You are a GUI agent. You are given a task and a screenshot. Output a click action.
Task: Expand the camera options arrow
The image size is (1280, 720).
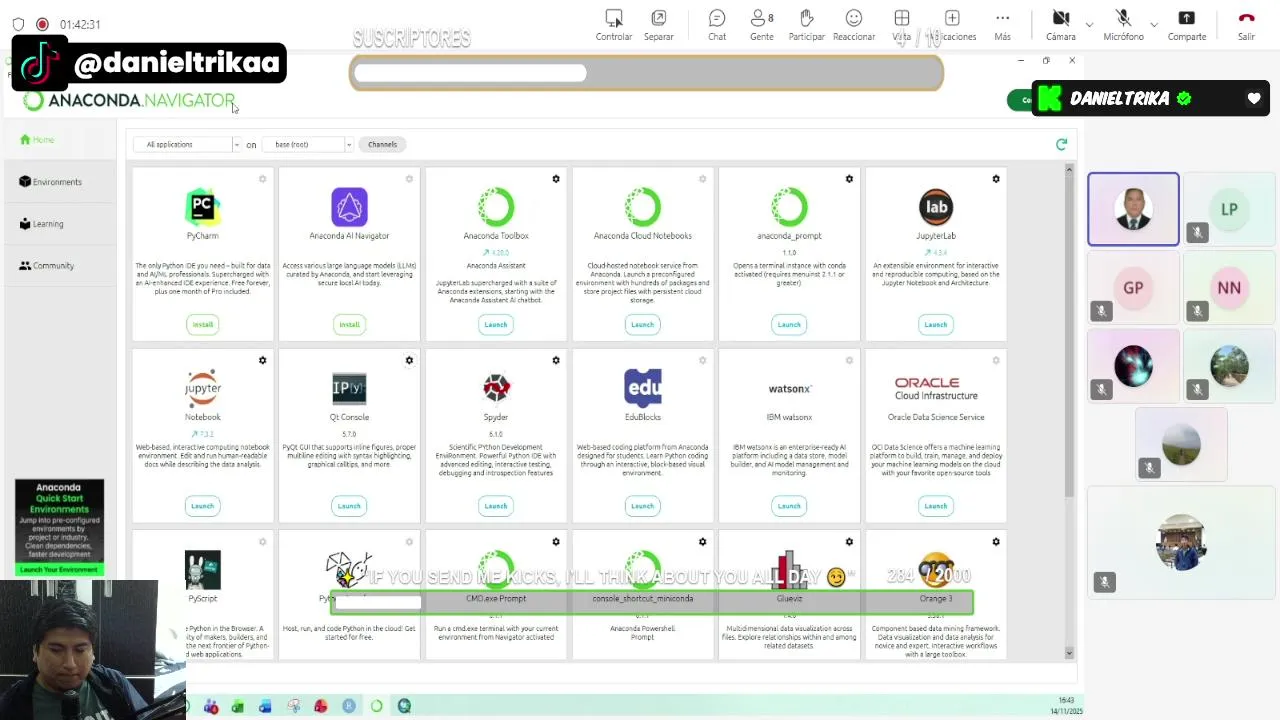tap(1089, 24)
